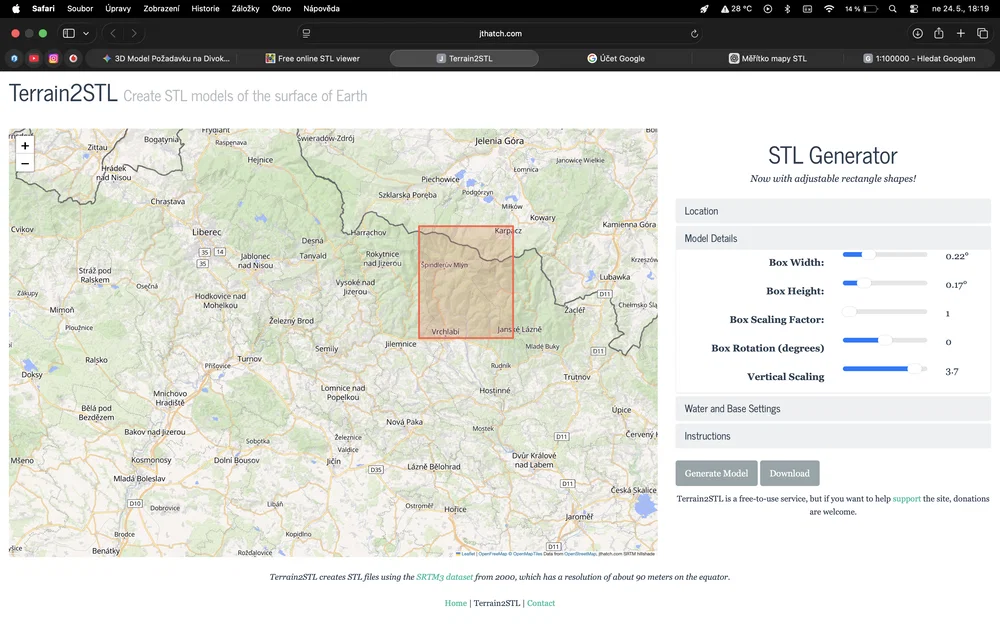Image resolution: width=1000 pixels, height=625 pixels.
Task: Click the play circle menu bar icon
Action: [768, 8]
